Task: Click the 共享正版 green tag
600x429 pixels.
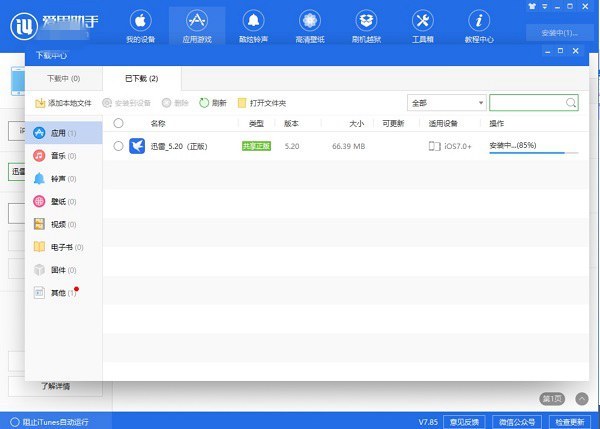Action: [256, 146]
